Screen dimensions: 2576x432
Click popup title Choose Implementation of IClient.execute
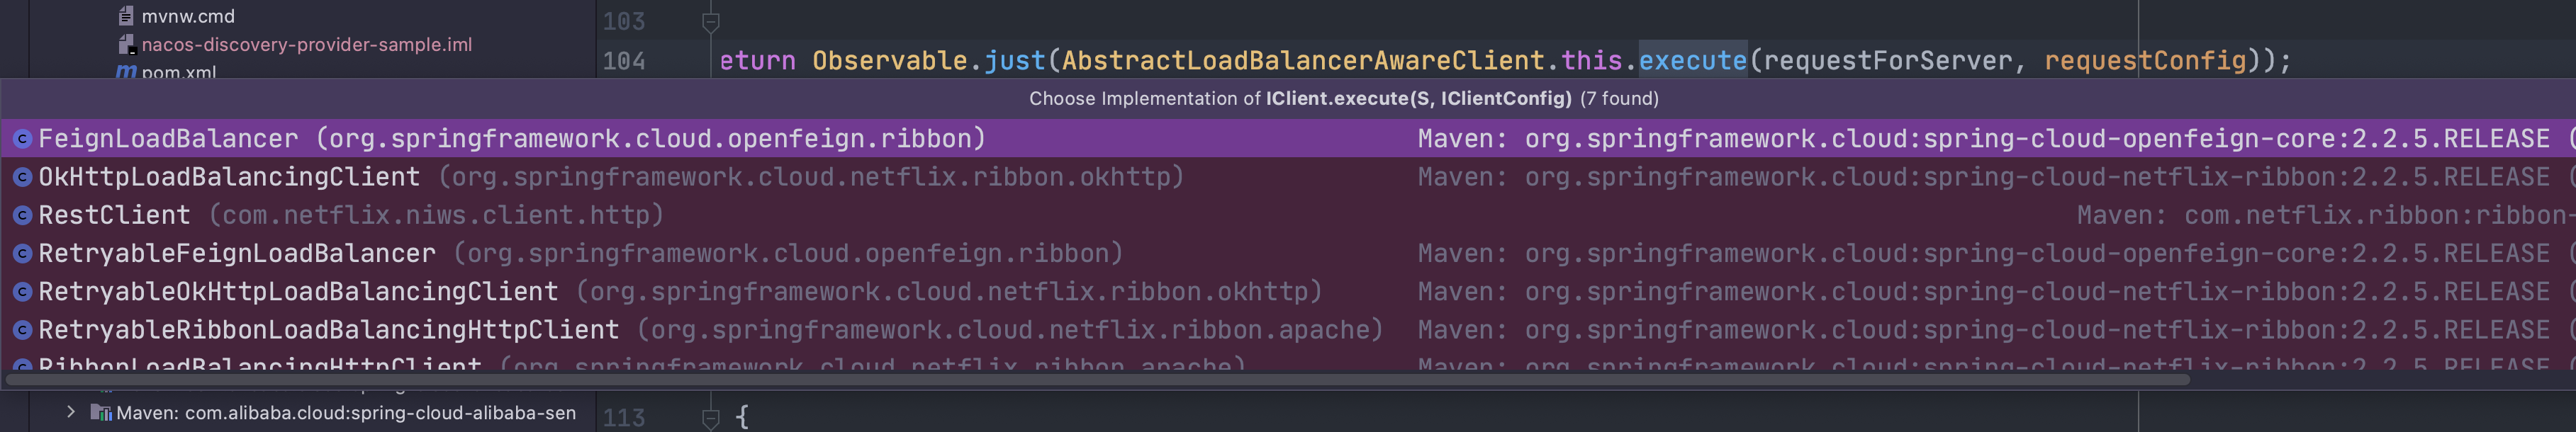click(x=1343, y=99)
